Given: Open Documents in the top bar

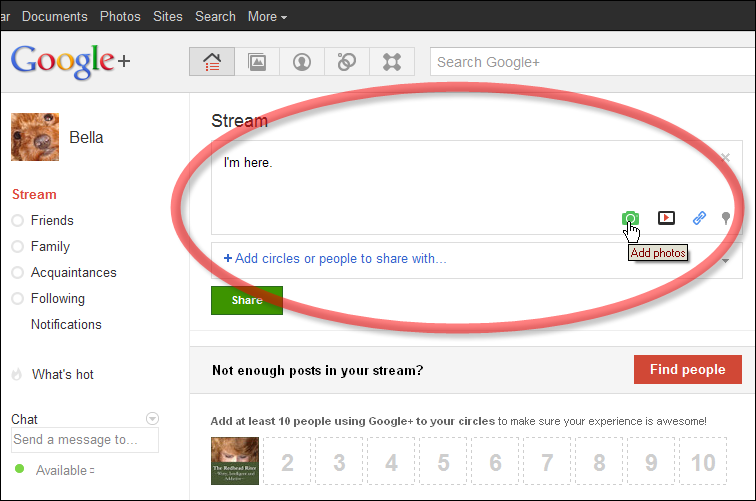Looking at the screenshot, I should tap(54, 17).
